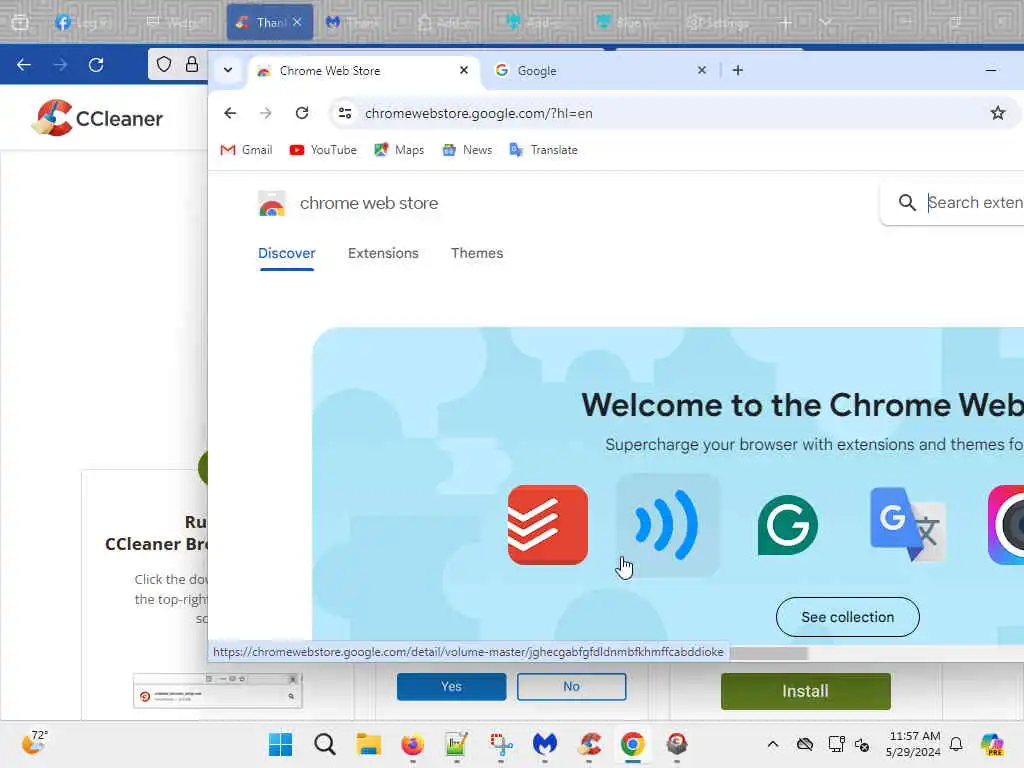This screenshot has height=768, width=1024.
Task: Open a new Chrome tab
Action: point(737,70)
